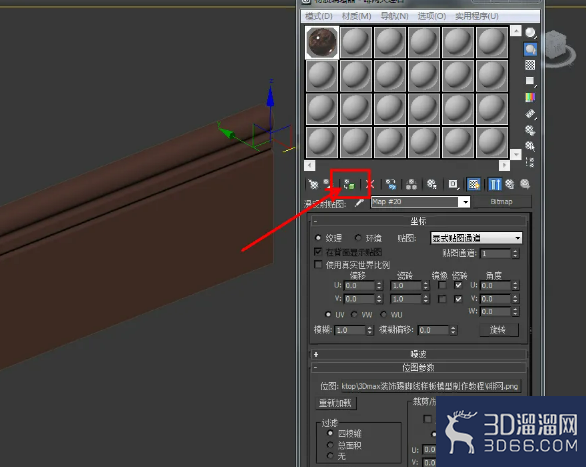The width and height of the screenshot is (586, 467).
Task: Click the green Y axis gizmo arrow
Action: point(226,132)
